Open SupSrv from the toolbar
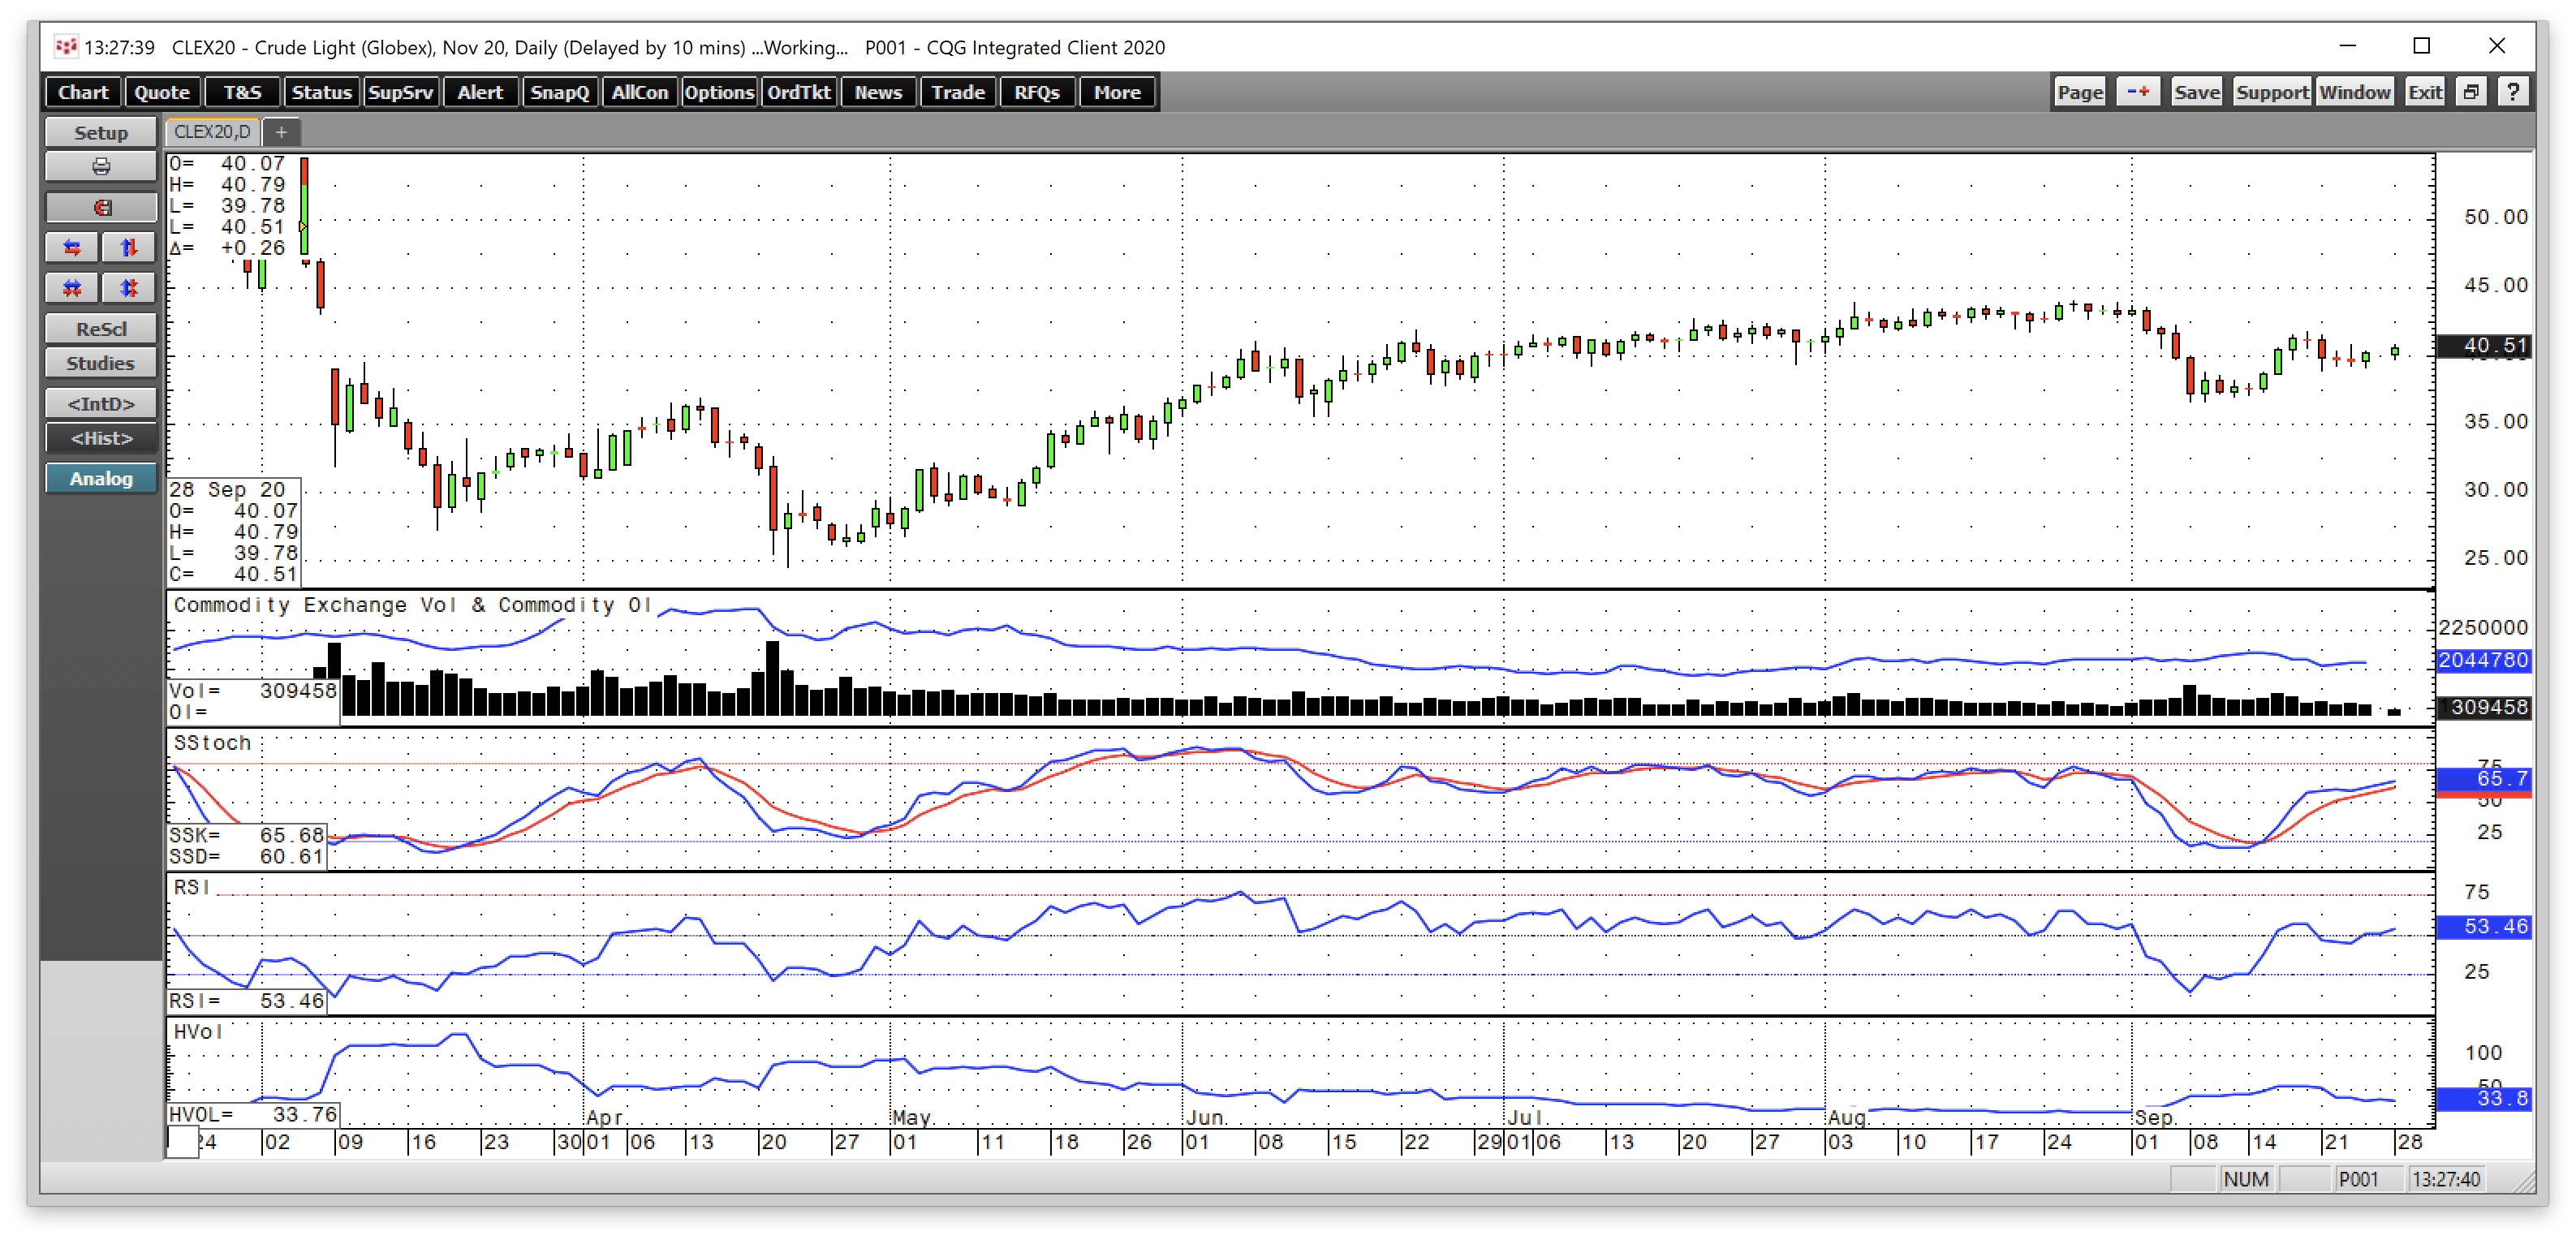The height and width of the screenshot is (1240, 2576). coord(400,92)
